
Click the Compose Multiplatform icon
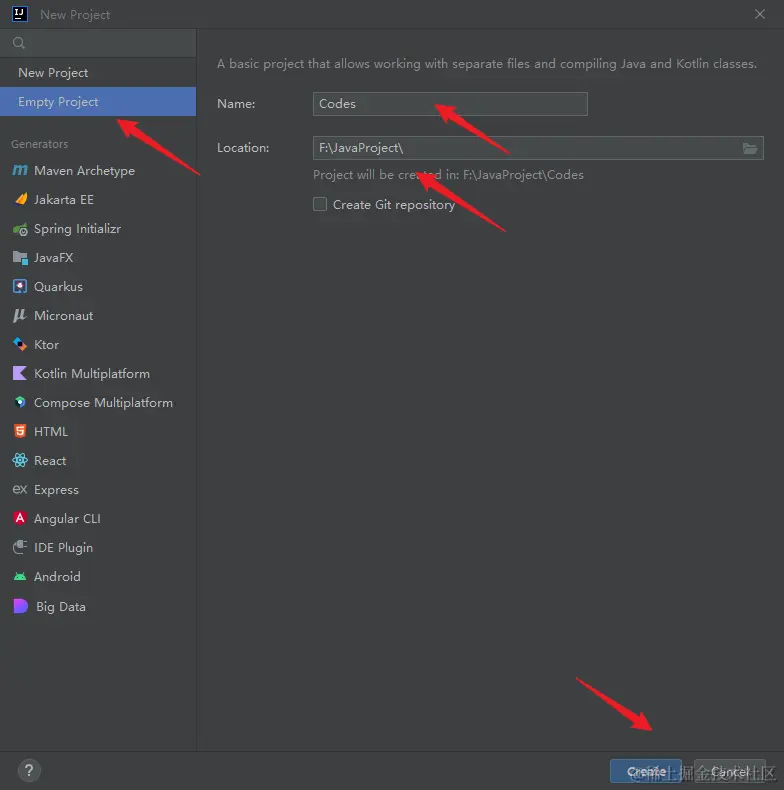[20, 402]
